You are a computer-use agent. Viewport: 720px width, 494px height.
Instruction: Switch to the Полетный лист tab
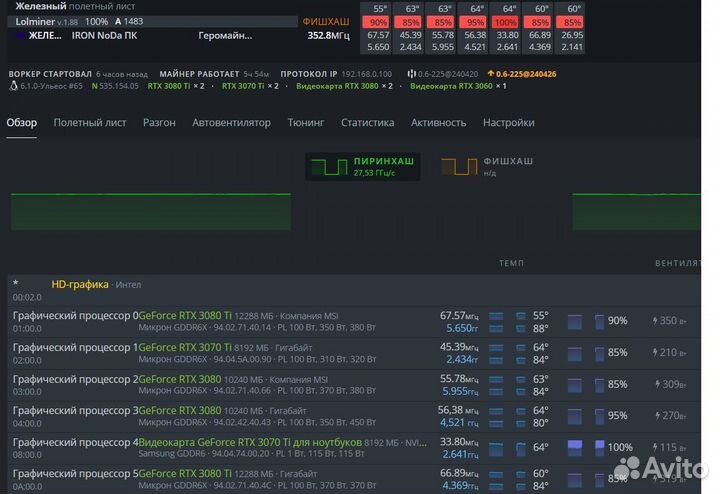click(90, 123)
